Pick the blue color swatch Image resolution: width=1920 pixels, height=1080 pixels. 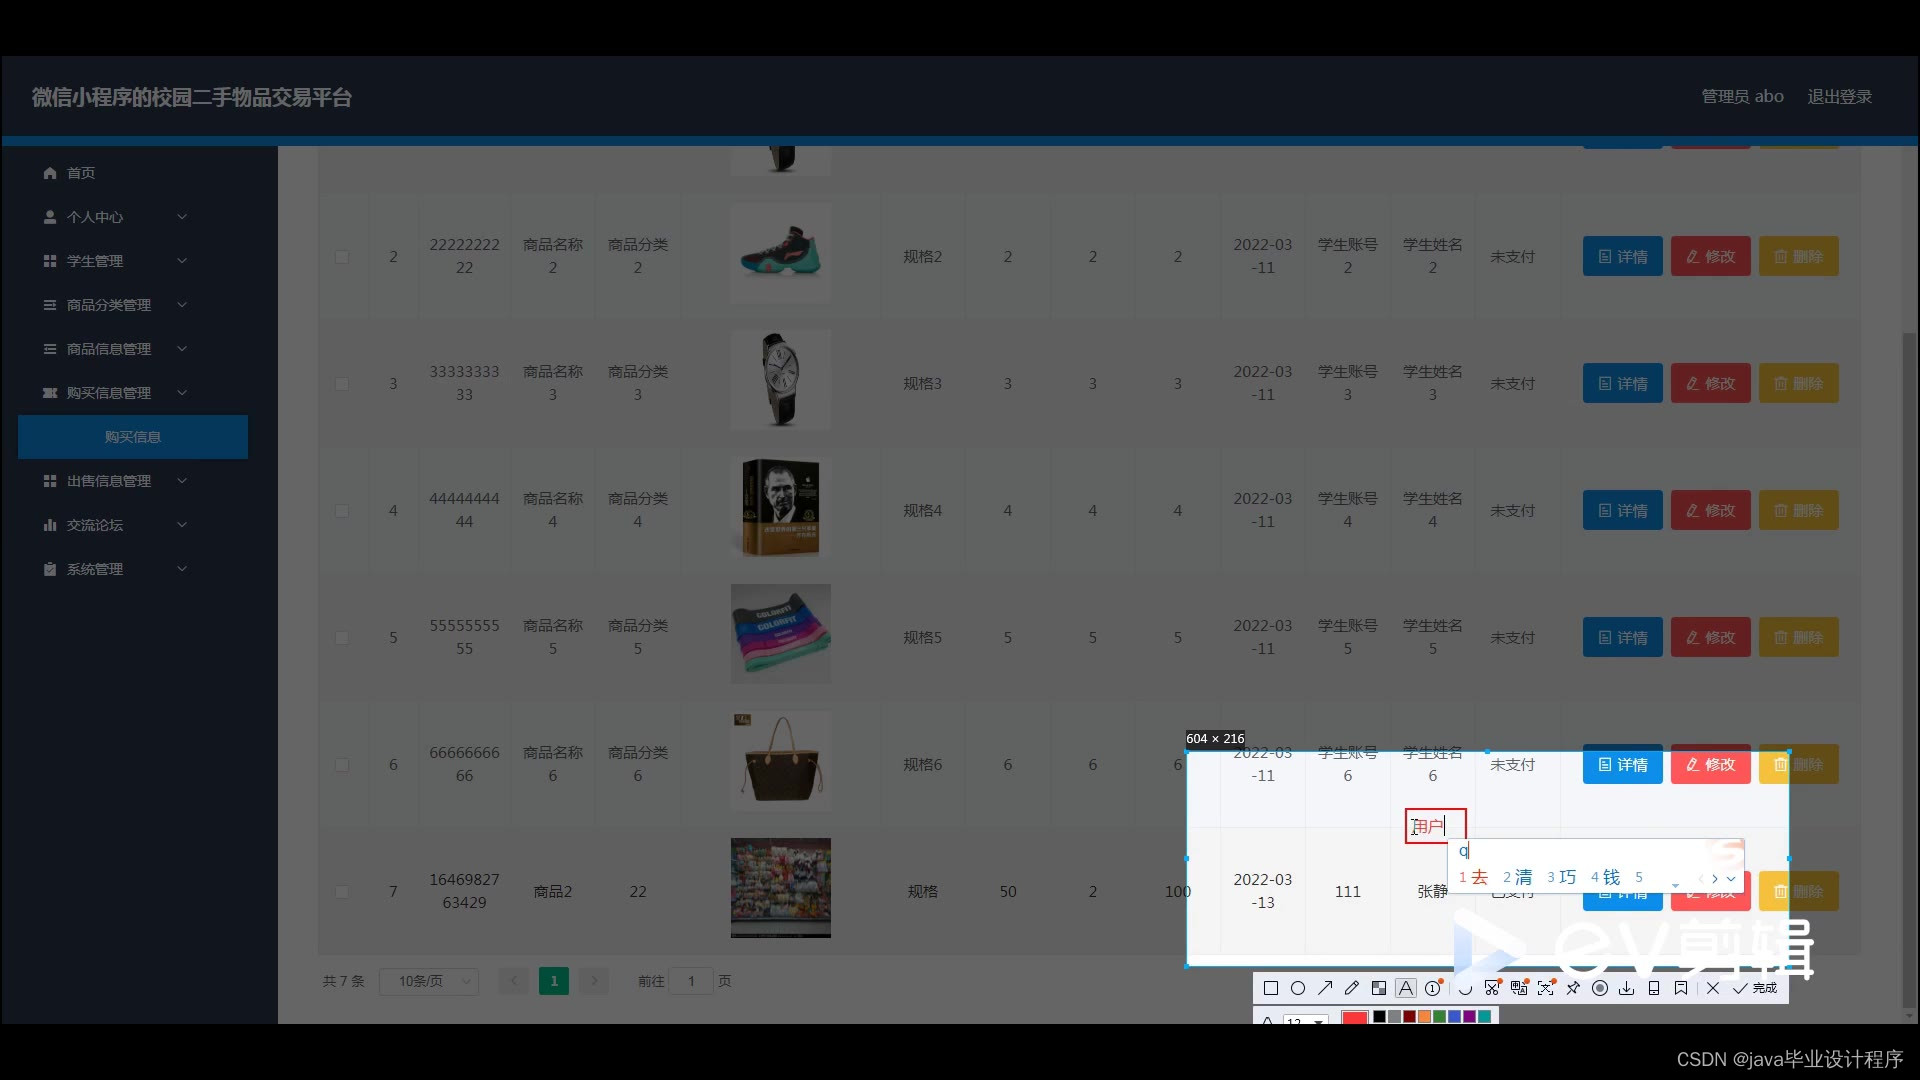coord(1454,1016)
